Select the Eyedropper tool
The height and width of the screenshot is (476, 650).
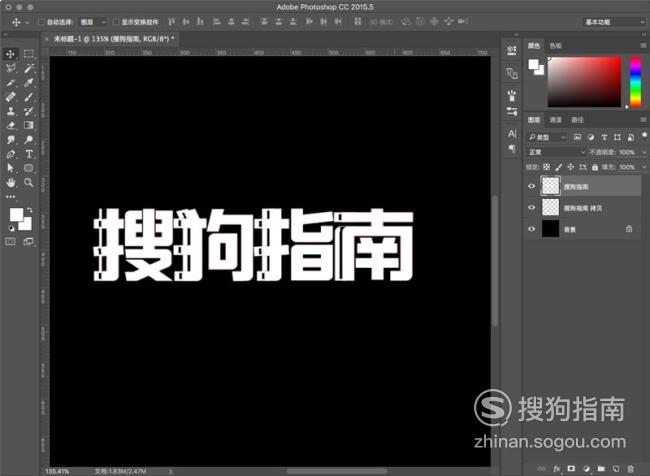tap(29, 83)
